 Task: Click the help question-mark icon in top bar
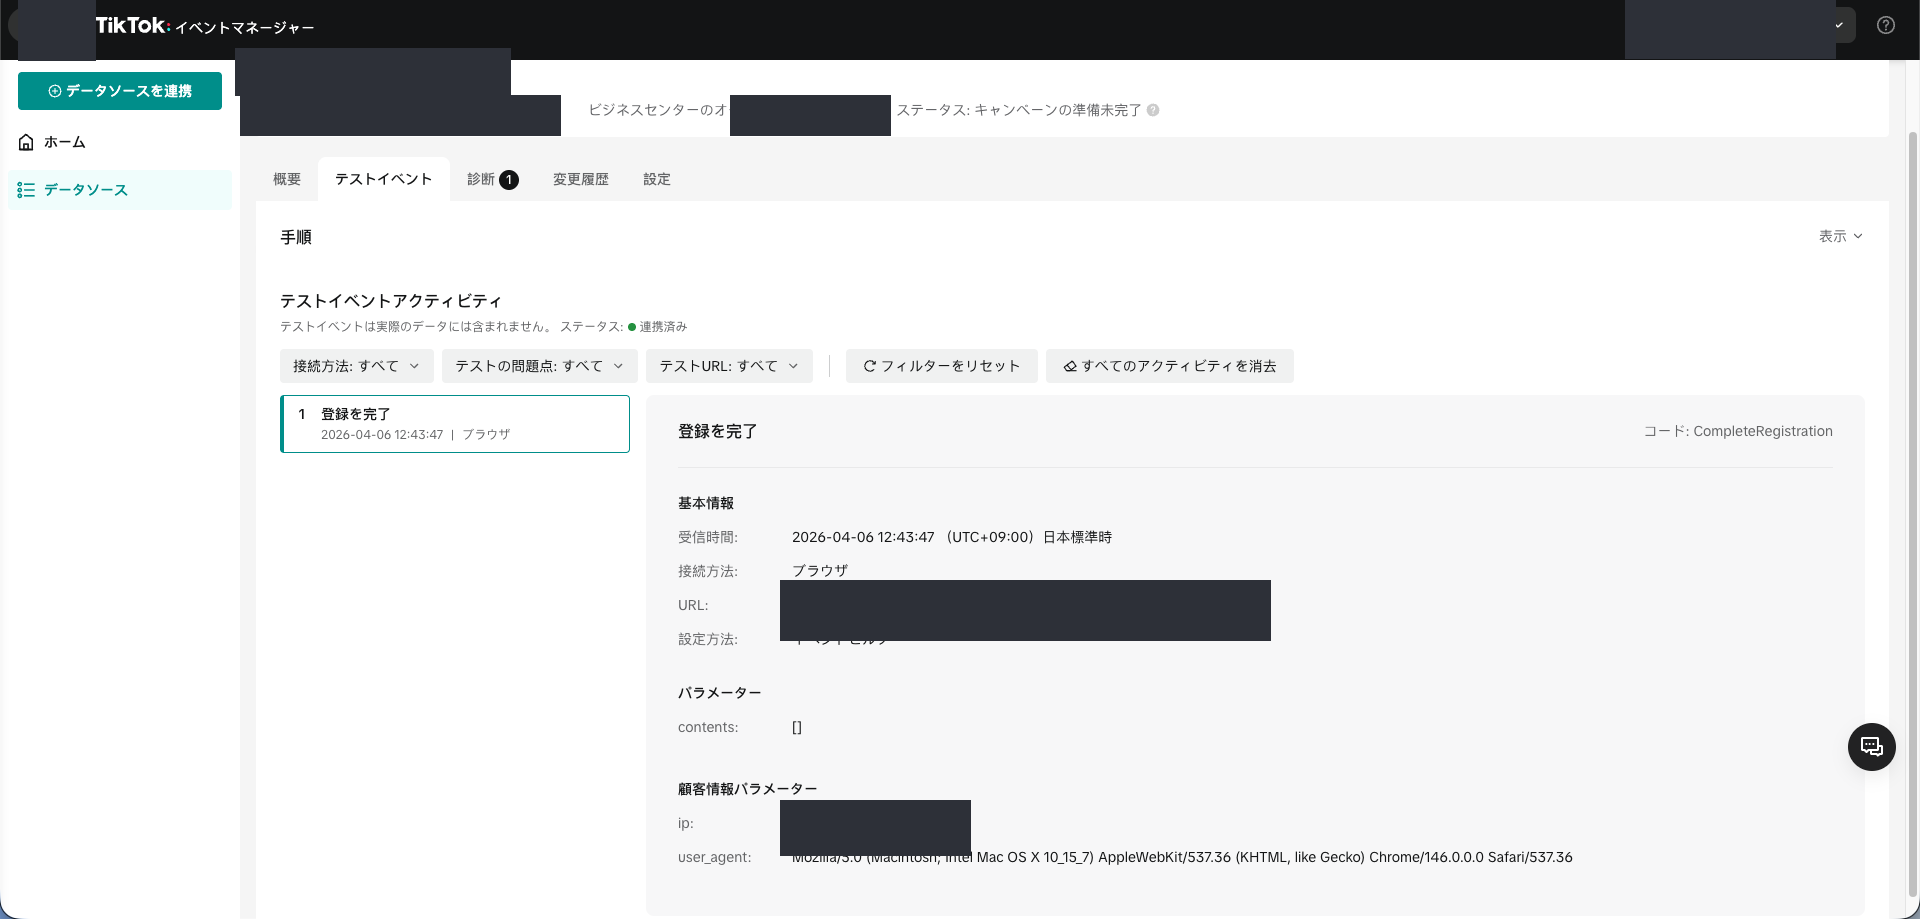pos(1888,25)
